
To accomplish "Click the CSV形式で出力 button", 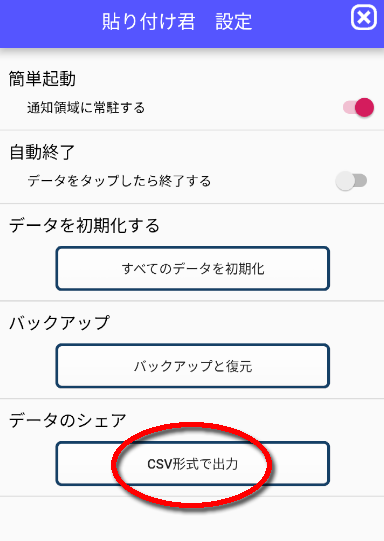I will (x=193, y=463).
